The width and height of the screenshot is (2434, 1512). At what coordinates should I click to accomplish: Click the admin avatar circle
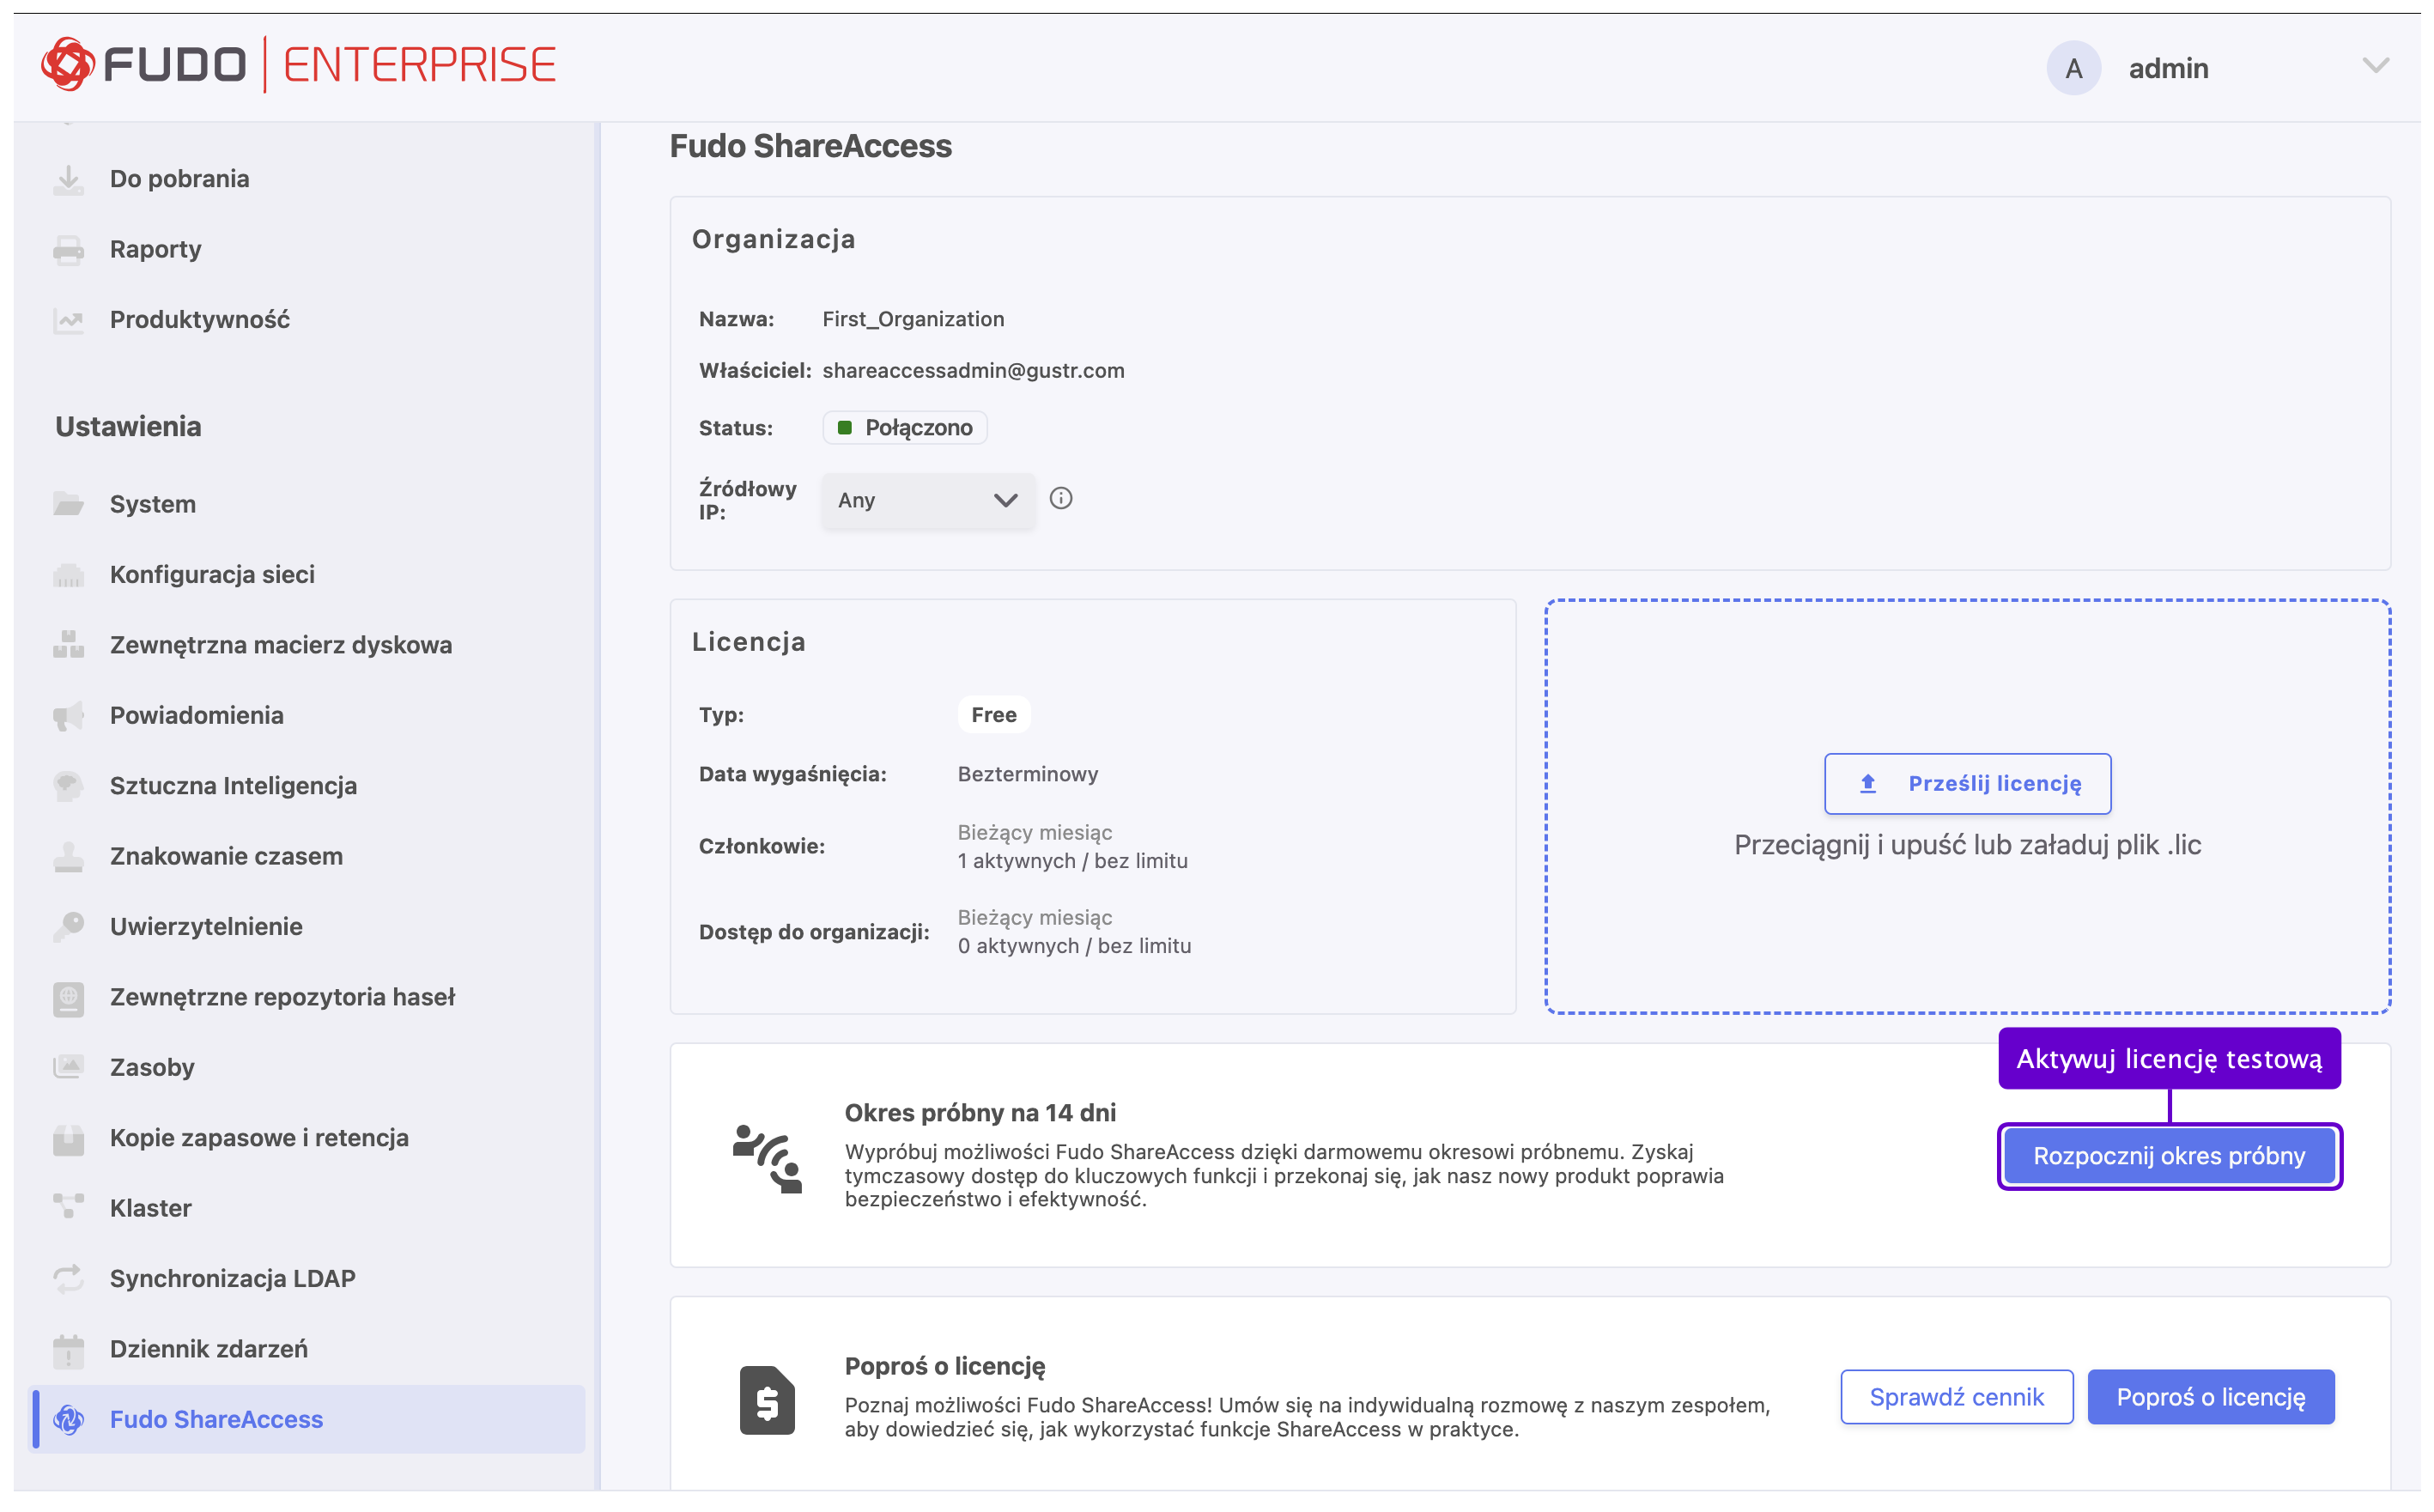tap(2073, 68)
